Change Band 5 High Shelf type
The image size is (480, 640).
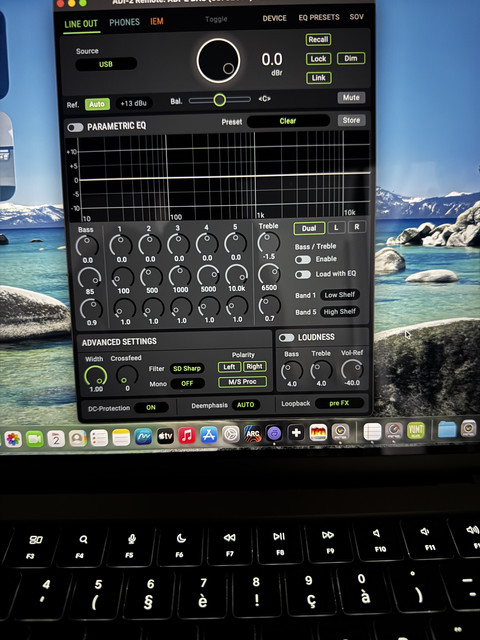pyautogui.click(x=340, y=312)
